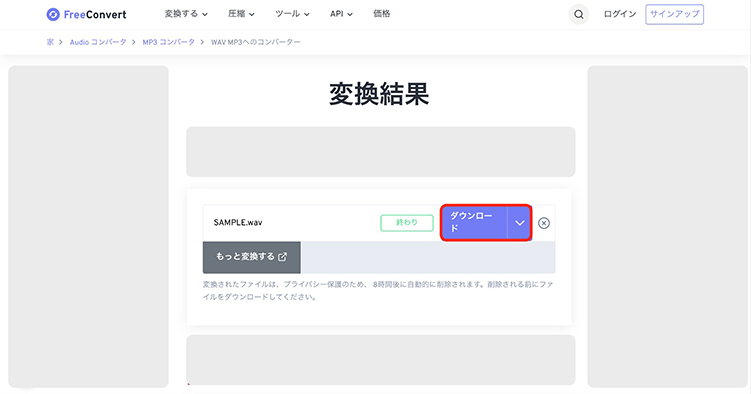Open the 圧縮 menu

(241, 14)
